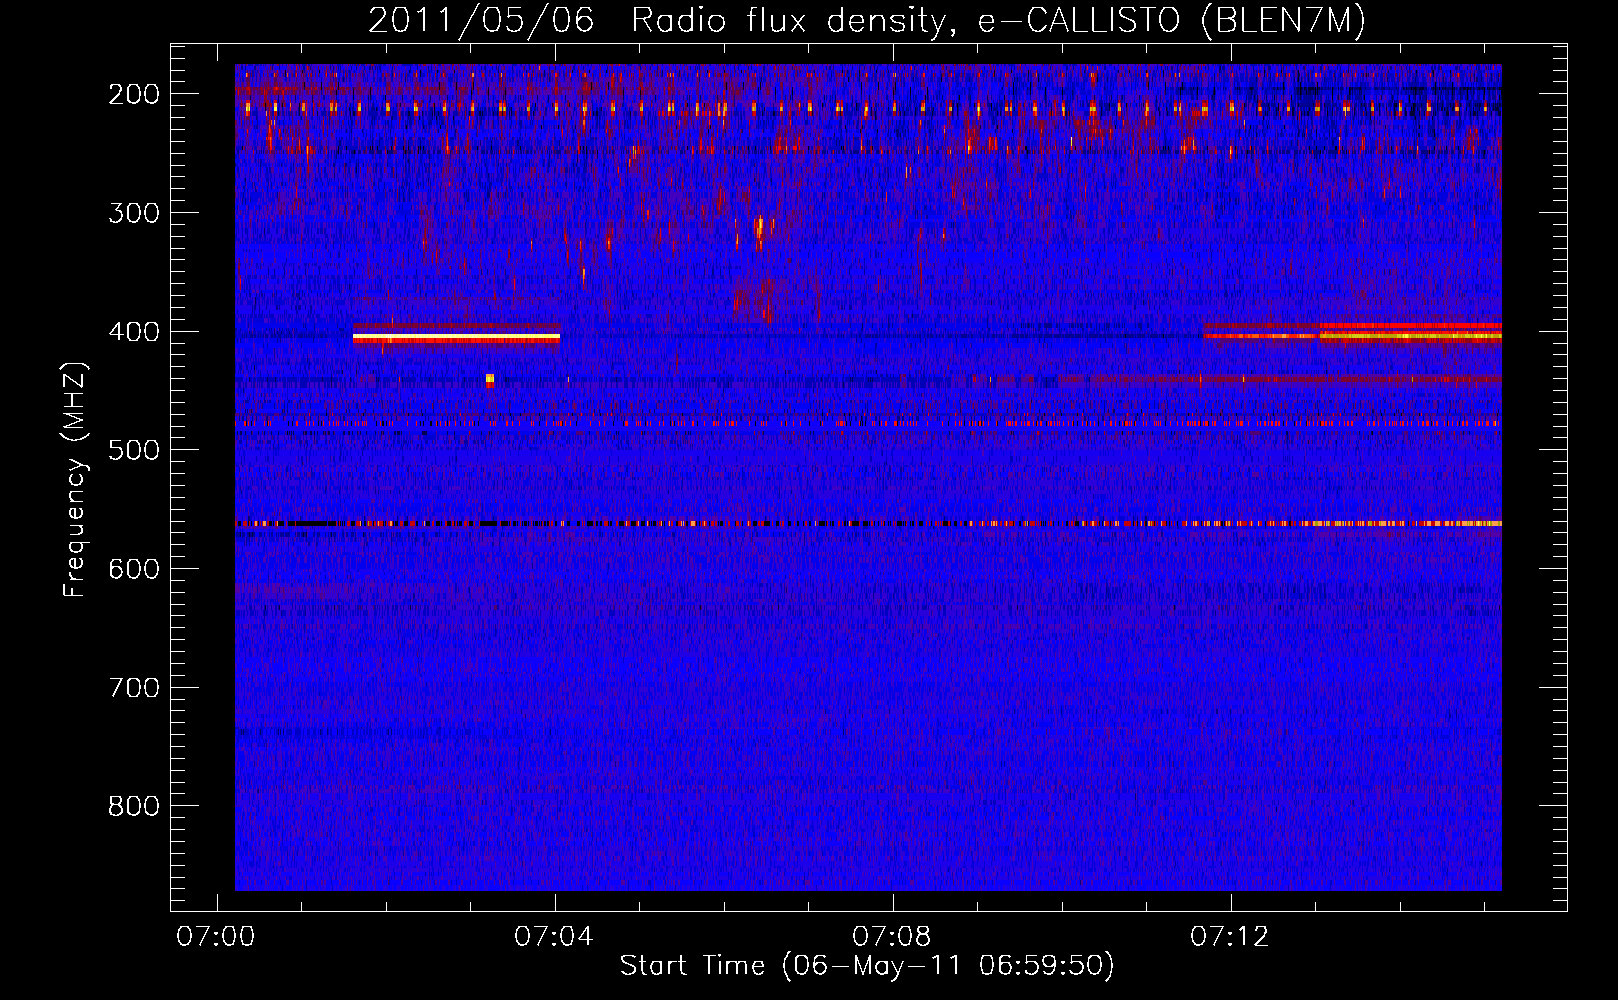Click the orange interference line near 560 MHz
1618x1000 pixels.
pos(868,523)
